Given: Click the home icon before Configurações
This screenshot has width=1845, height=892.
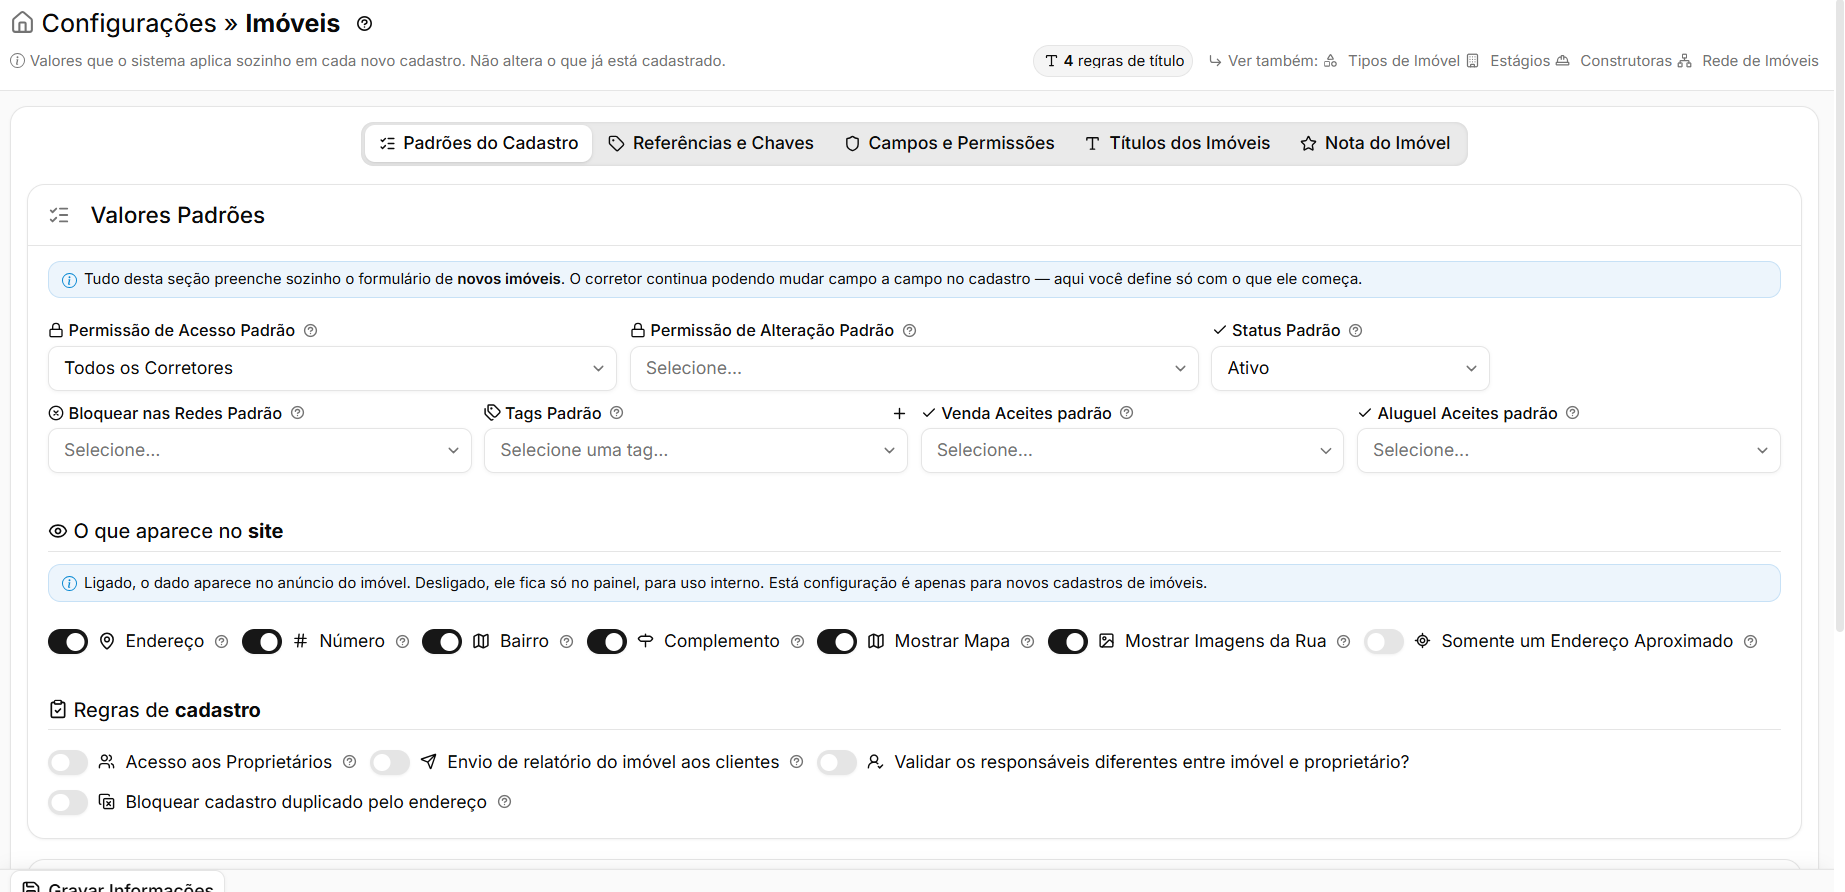Looking at the screenshot, I should point(22,22).
